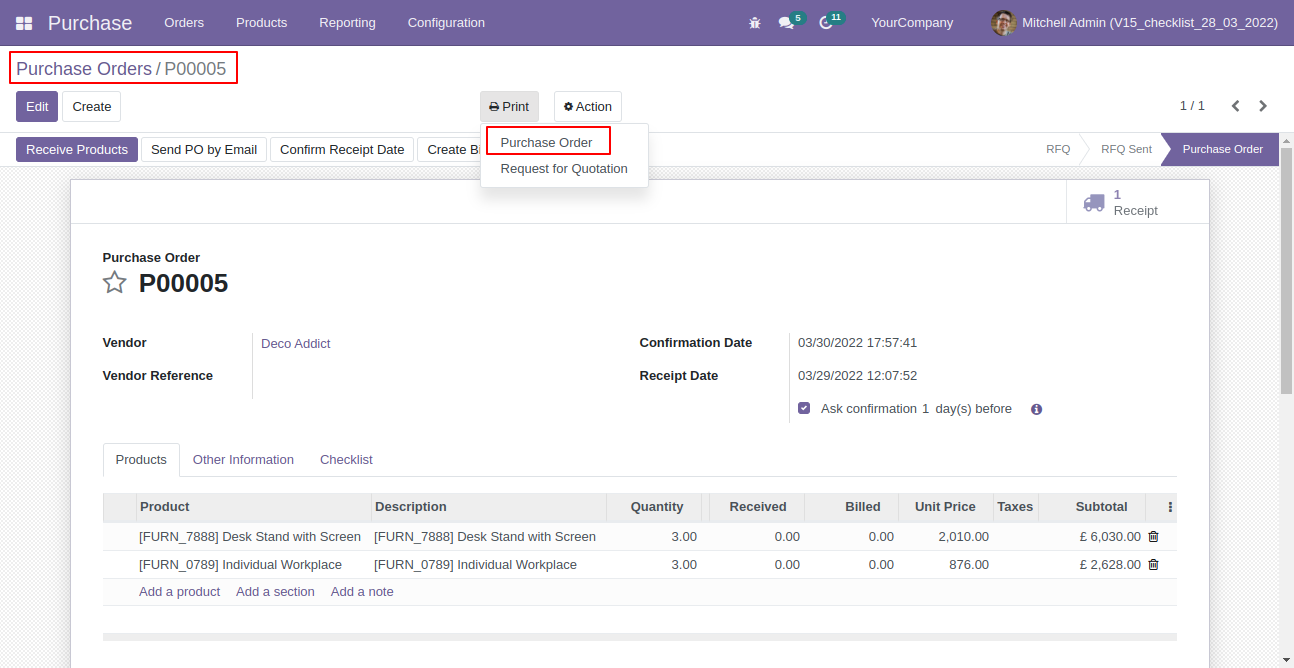Screen dimensions: 1294x668
Task: Open the Orders menu
Action: (x=184, y=22)
